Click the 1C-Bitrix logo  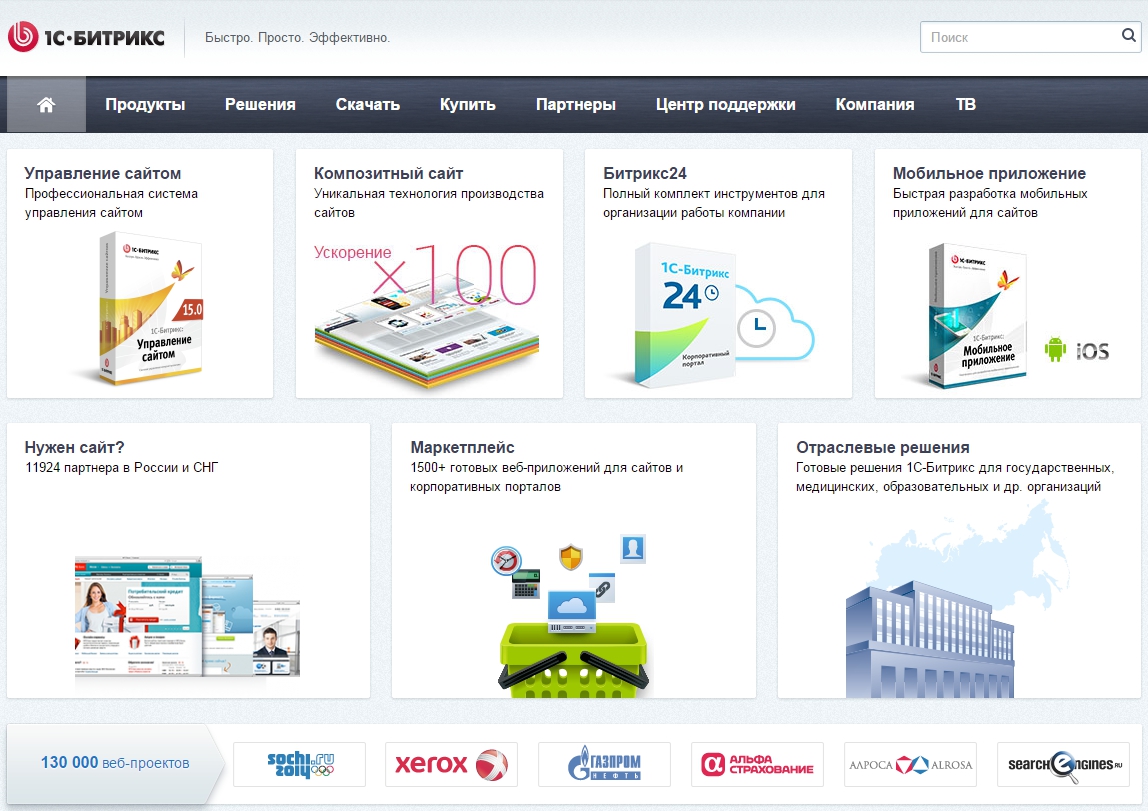[86, 38]
